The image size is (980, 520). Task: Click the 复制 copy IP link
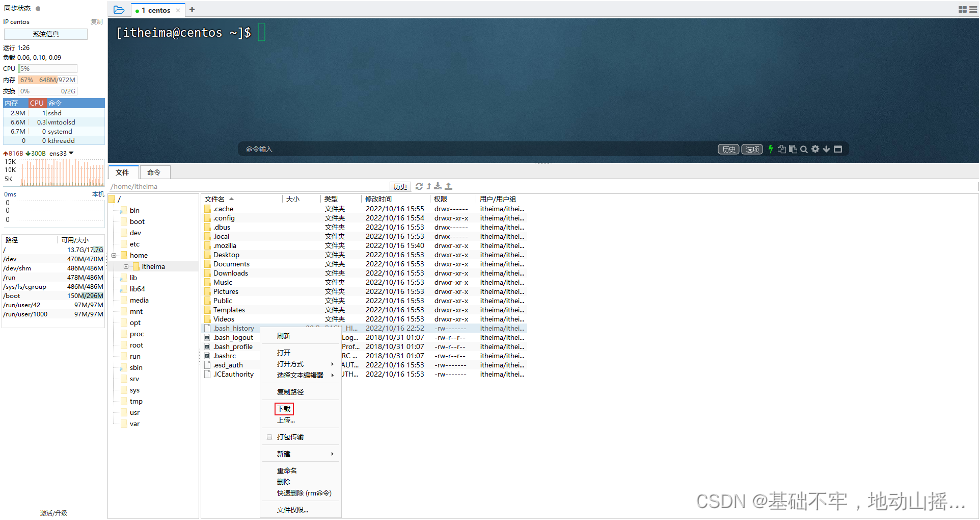coord(96,21)
